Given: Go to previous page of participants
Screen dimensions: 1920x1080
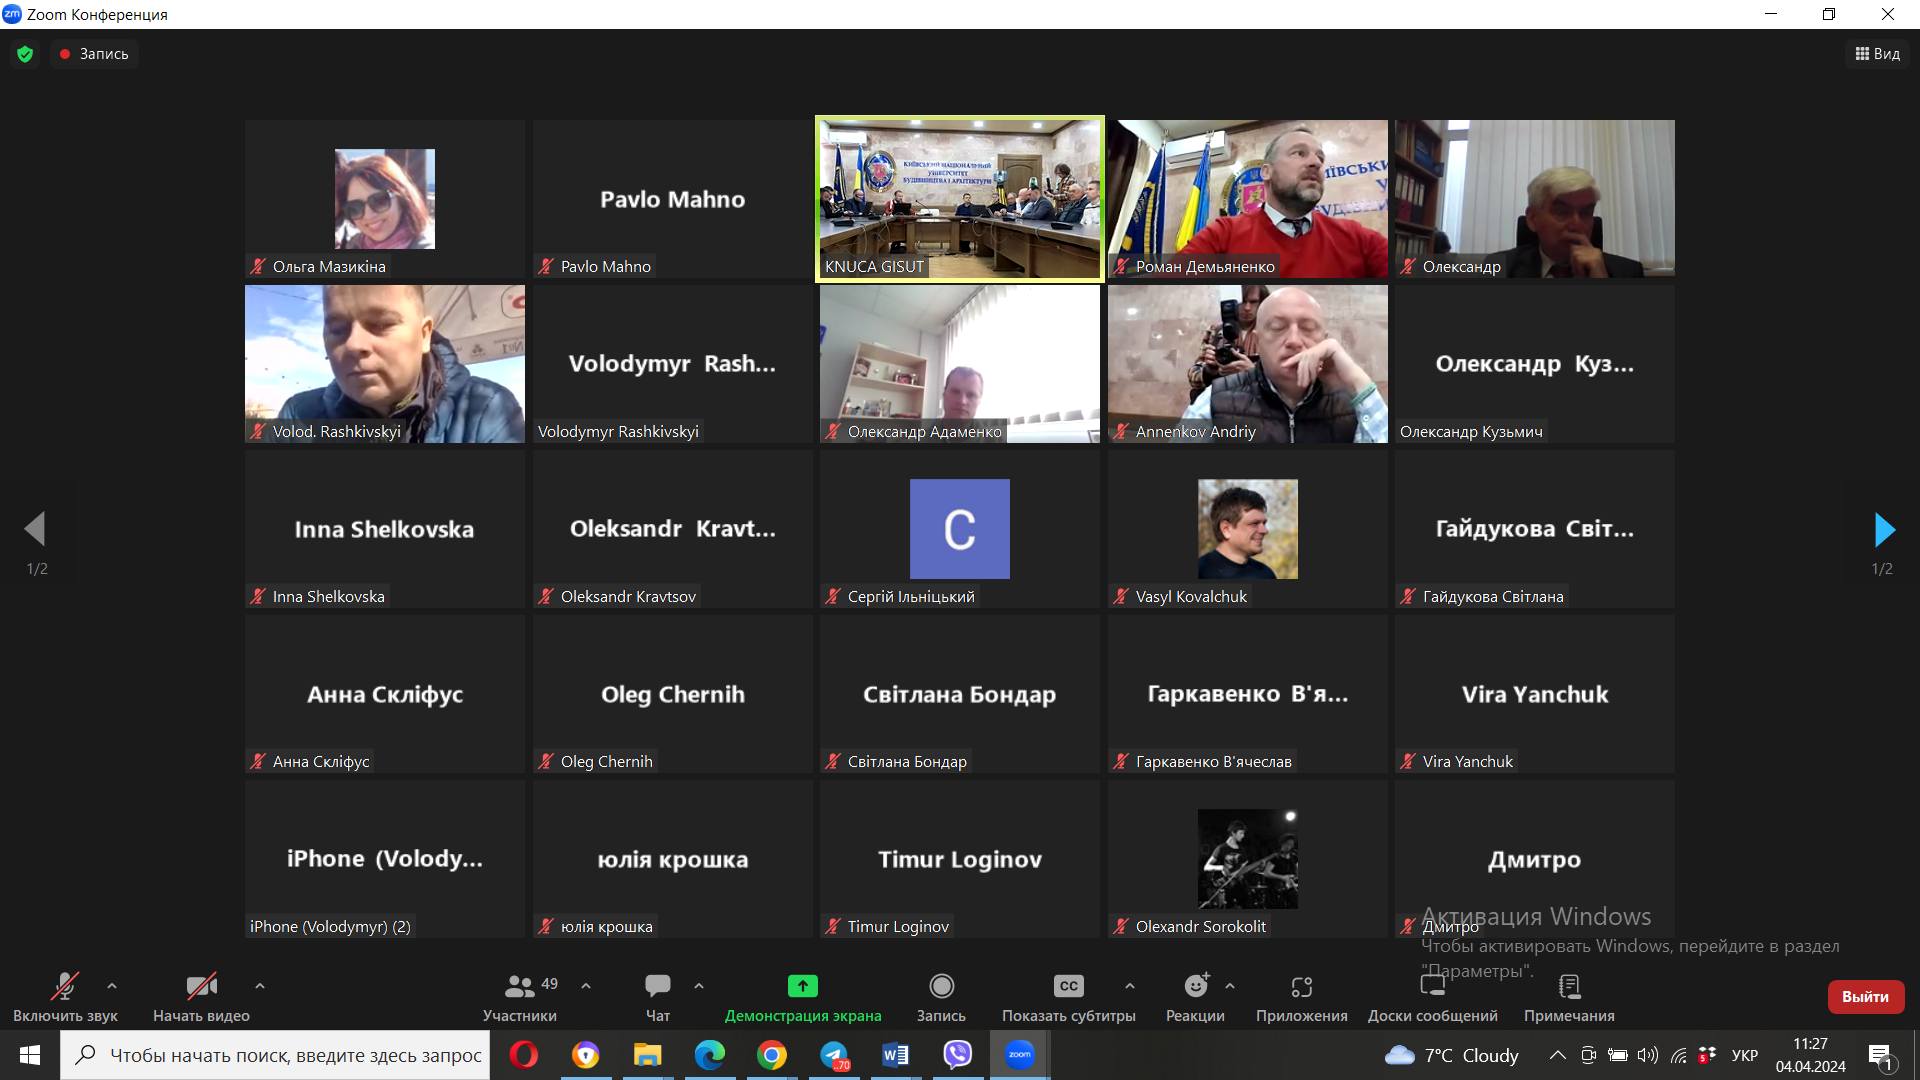Looking at the screenshot, I should (36, 530).
